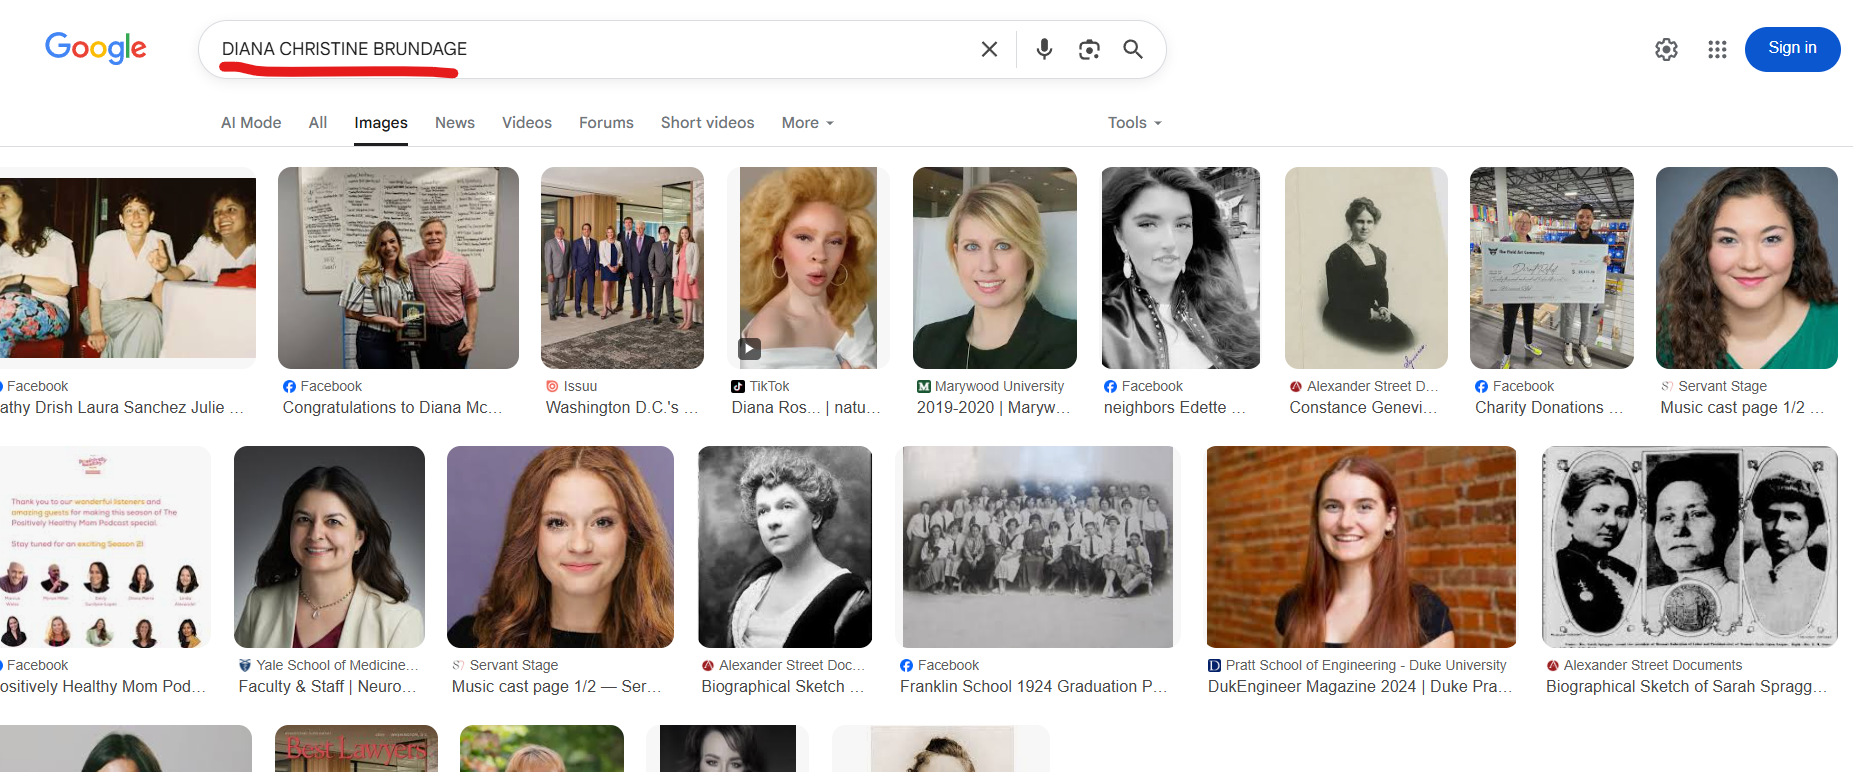Image resolution: width=1853 pixels, height=772 pixels.
Task: Click the Sign in button
Action: 1791,49
